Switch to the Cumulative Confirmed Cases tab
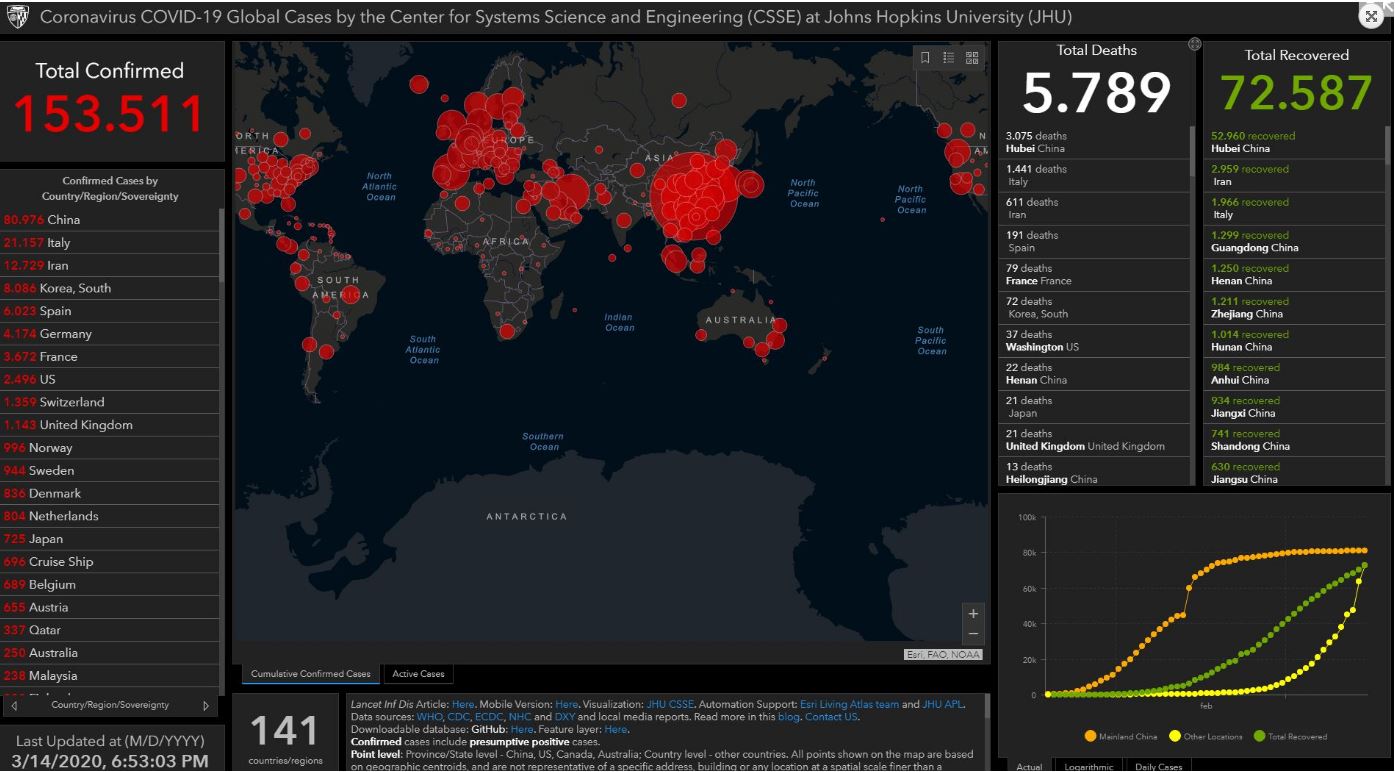Screen dimensions: 1395x772 310,674
